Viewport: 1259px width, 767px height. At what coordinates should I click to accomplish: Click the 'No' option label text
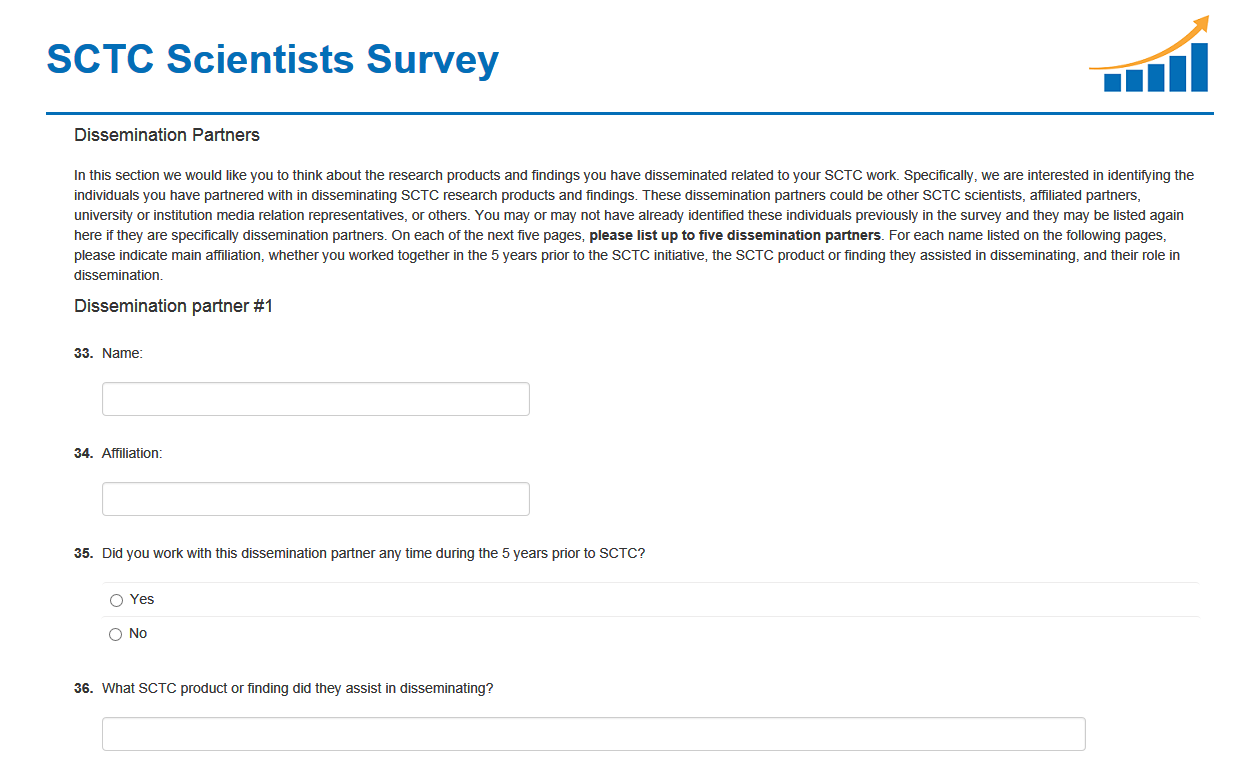click(138, 633)
